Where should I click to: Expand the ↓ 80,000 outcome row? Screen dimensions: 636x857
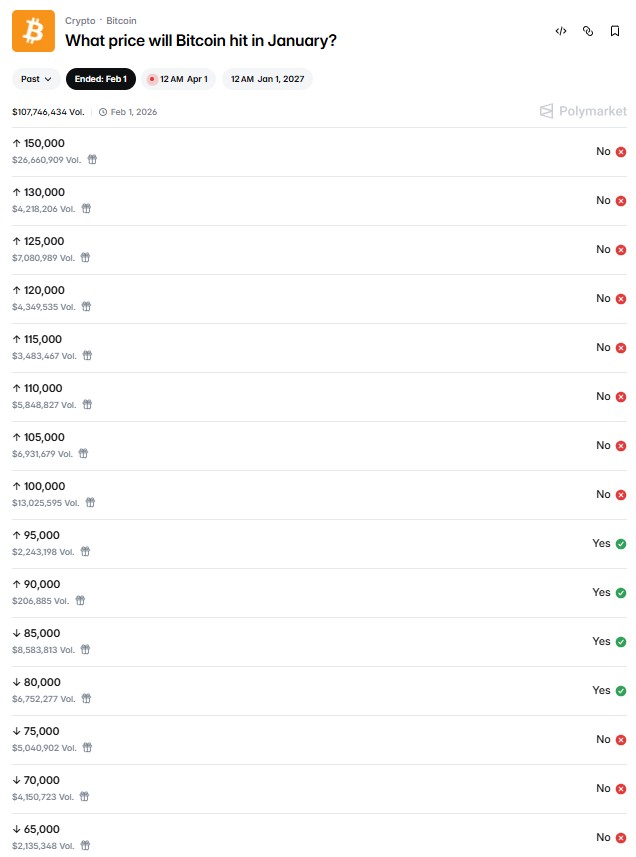[x=300, y=690]
